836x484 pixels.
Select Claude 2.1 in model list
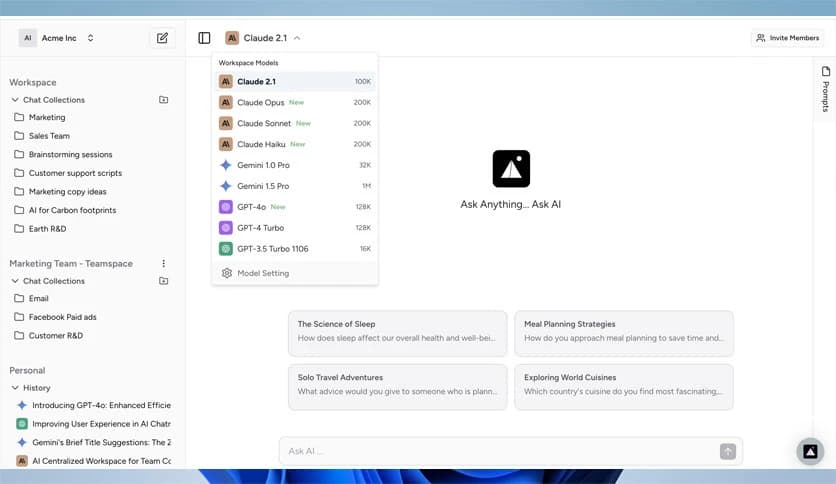point(295,82)
